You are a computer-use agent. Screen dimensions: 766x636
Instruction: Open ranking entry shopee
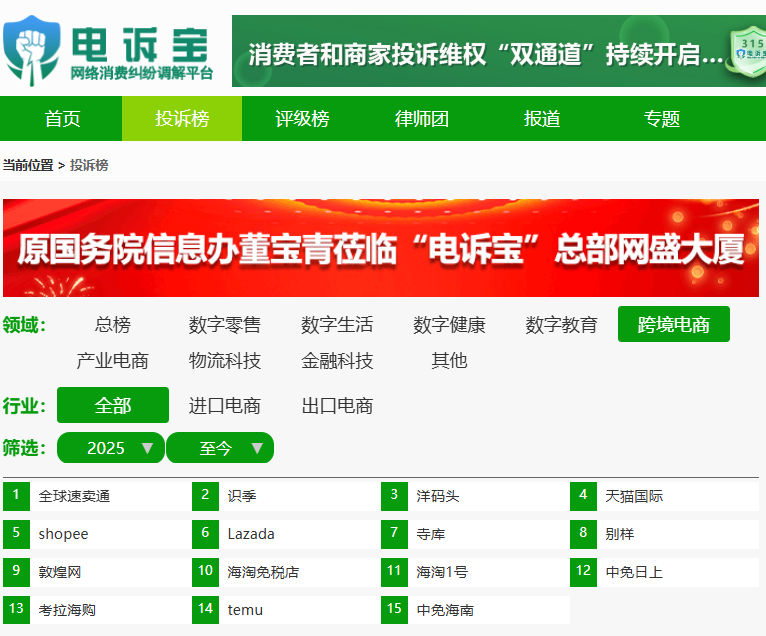click(64, 534)
